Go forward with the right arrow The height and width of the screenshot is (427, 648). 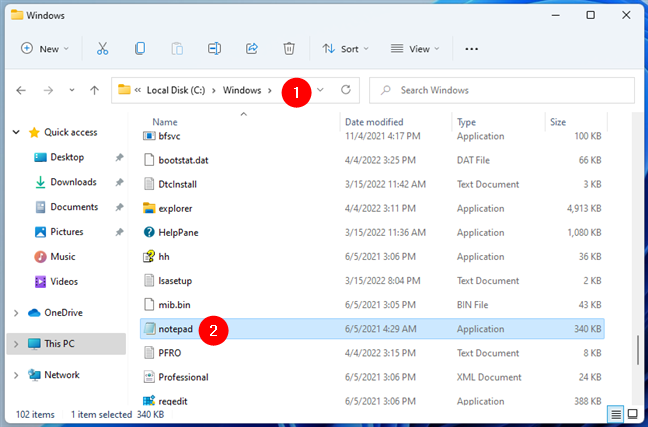pos(48,90)
